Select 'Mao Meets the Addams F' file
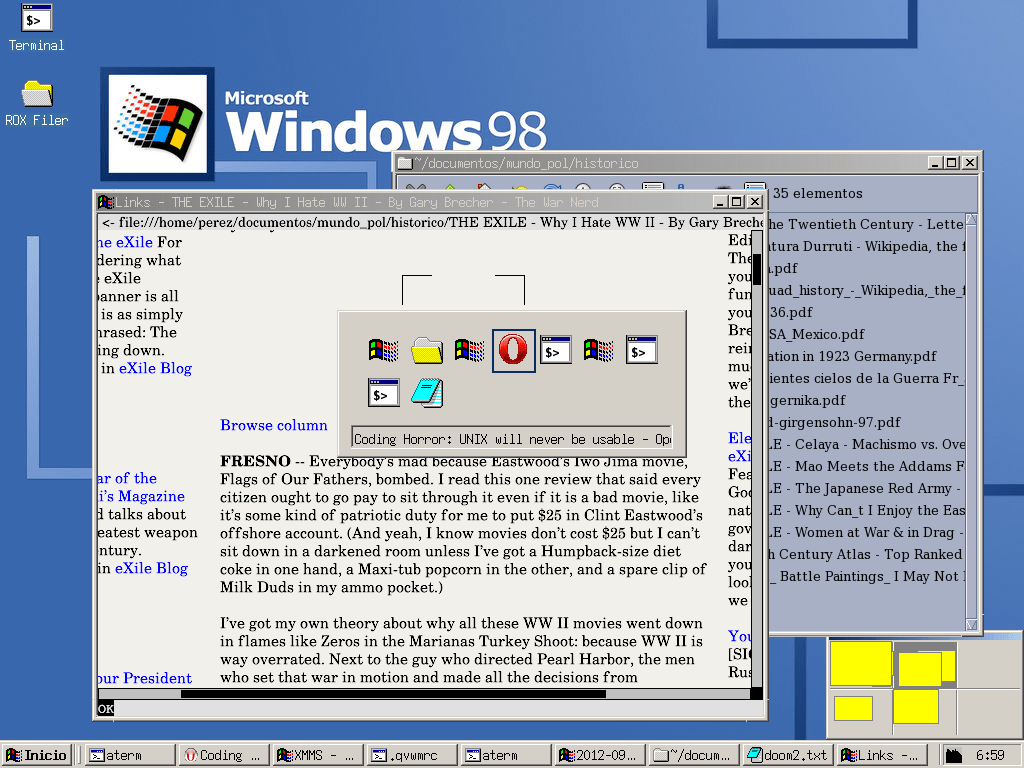The height and width of the screenshot is (768, 1024). [x=866, y=466]
